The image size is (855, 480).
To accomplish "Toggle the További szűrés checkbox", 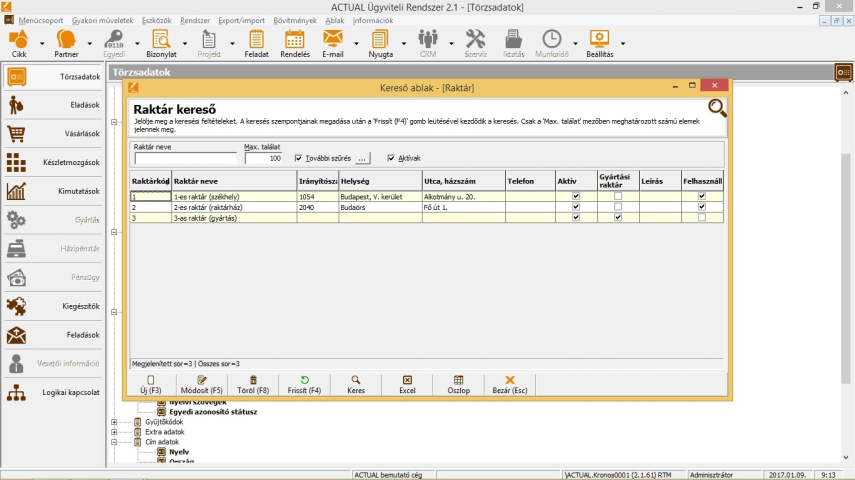I will coord(299,158).
